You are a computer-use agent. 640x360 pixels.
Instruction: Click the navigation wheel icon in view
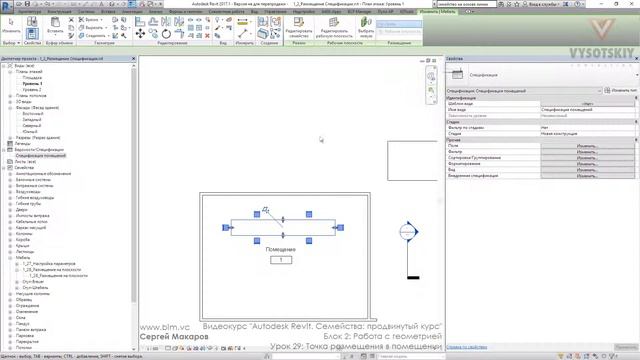click(x=431, y=76)
